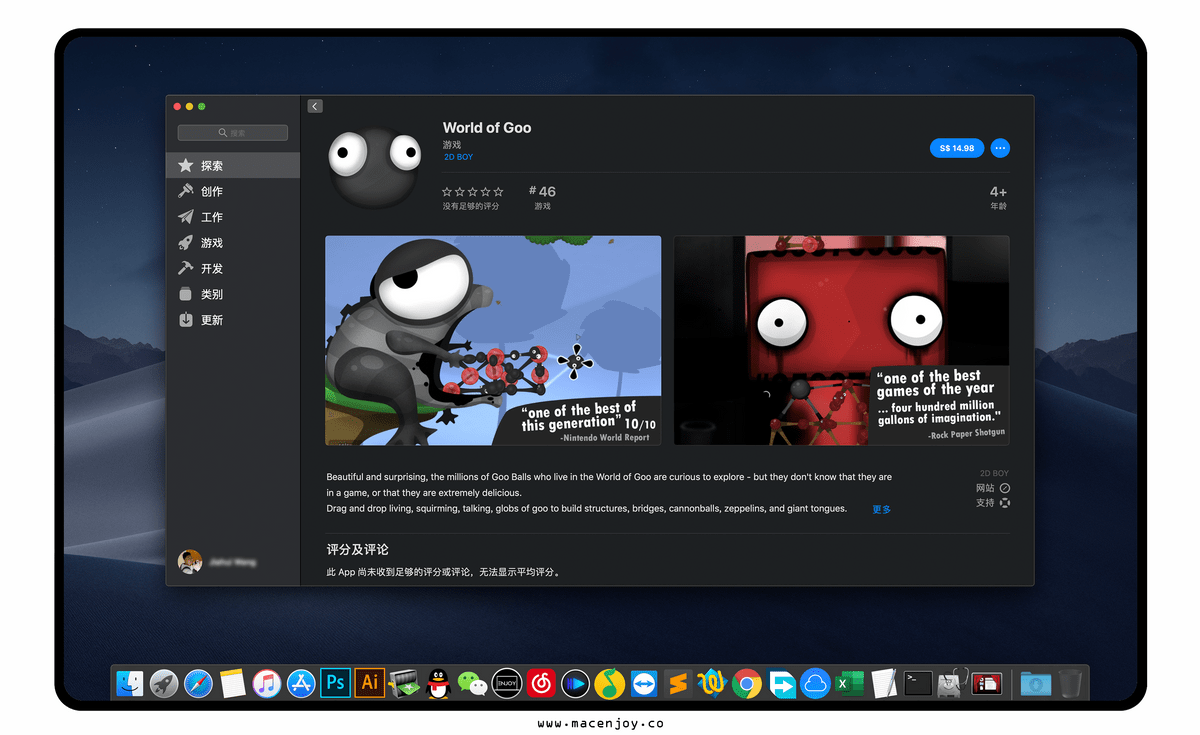Viewport: 1200px width, 735px height.
Task: Click the rocket icon beside 游戏
Action: [185, 243]
